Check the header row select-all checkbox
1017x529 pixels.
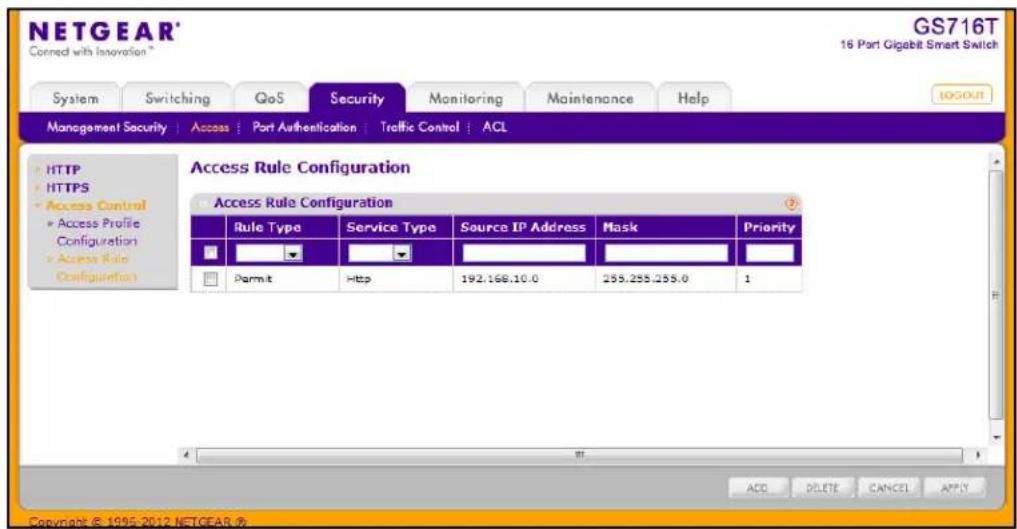210,252
